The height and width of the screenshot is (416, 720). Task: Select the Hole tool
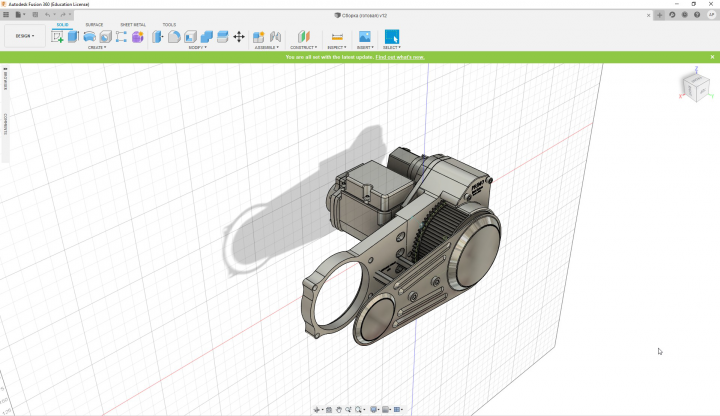coord(106,37)
